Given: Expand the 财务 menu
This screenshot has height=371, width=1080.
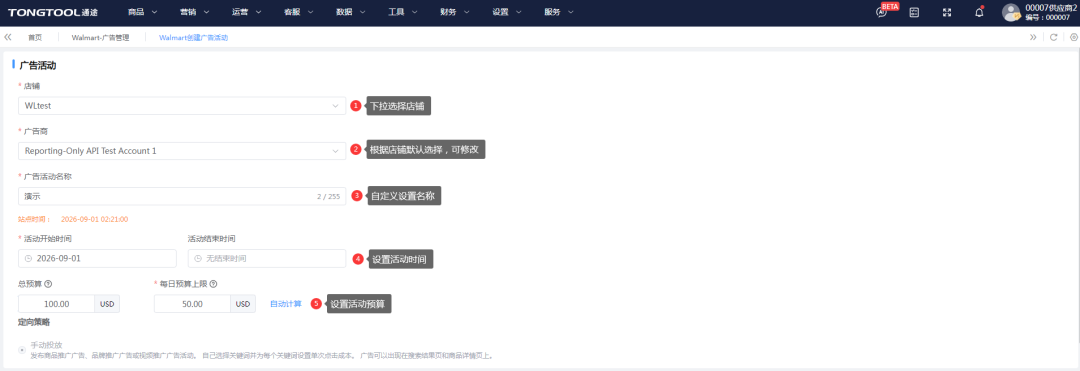Looking at the screenshot, I should [455, 12].
